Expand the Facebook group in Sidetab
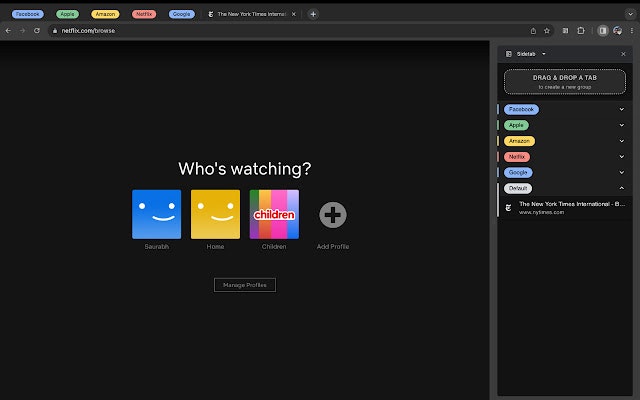This screenshot has height=400, width=640. (622, 109)
